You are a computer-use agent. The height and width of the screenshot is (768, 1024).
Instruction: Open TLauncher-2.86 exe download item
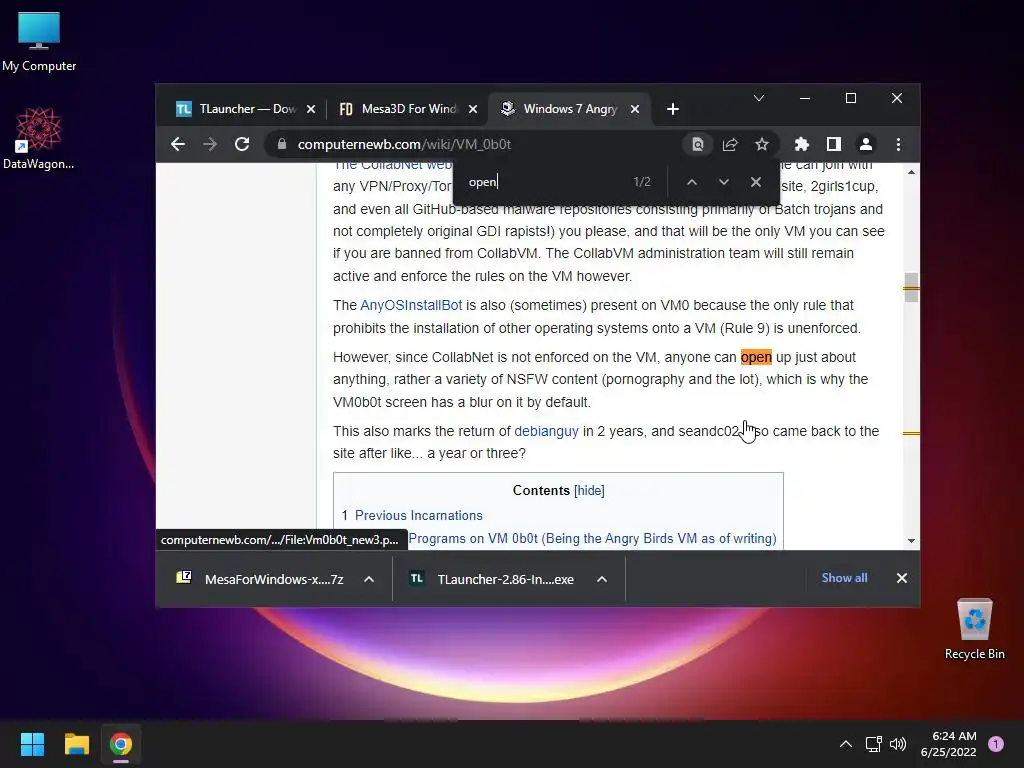tap(494, 579)
